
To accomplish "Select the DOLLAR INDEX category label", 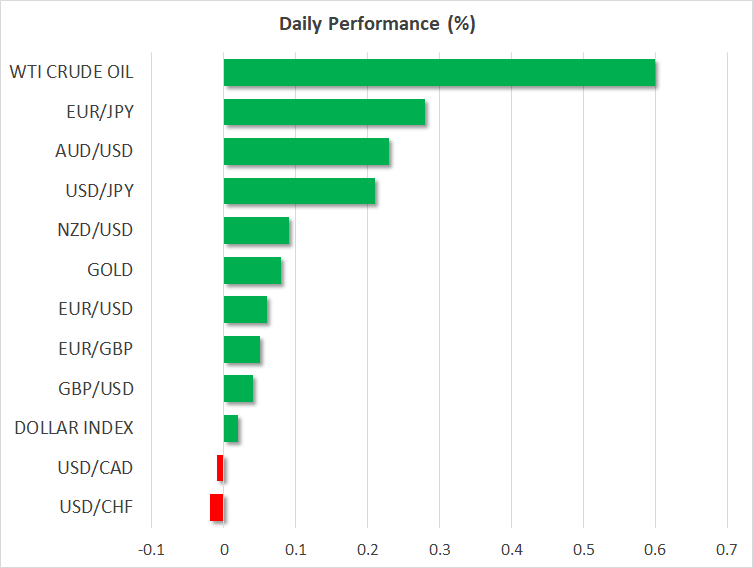I will (x=74, y=428).
